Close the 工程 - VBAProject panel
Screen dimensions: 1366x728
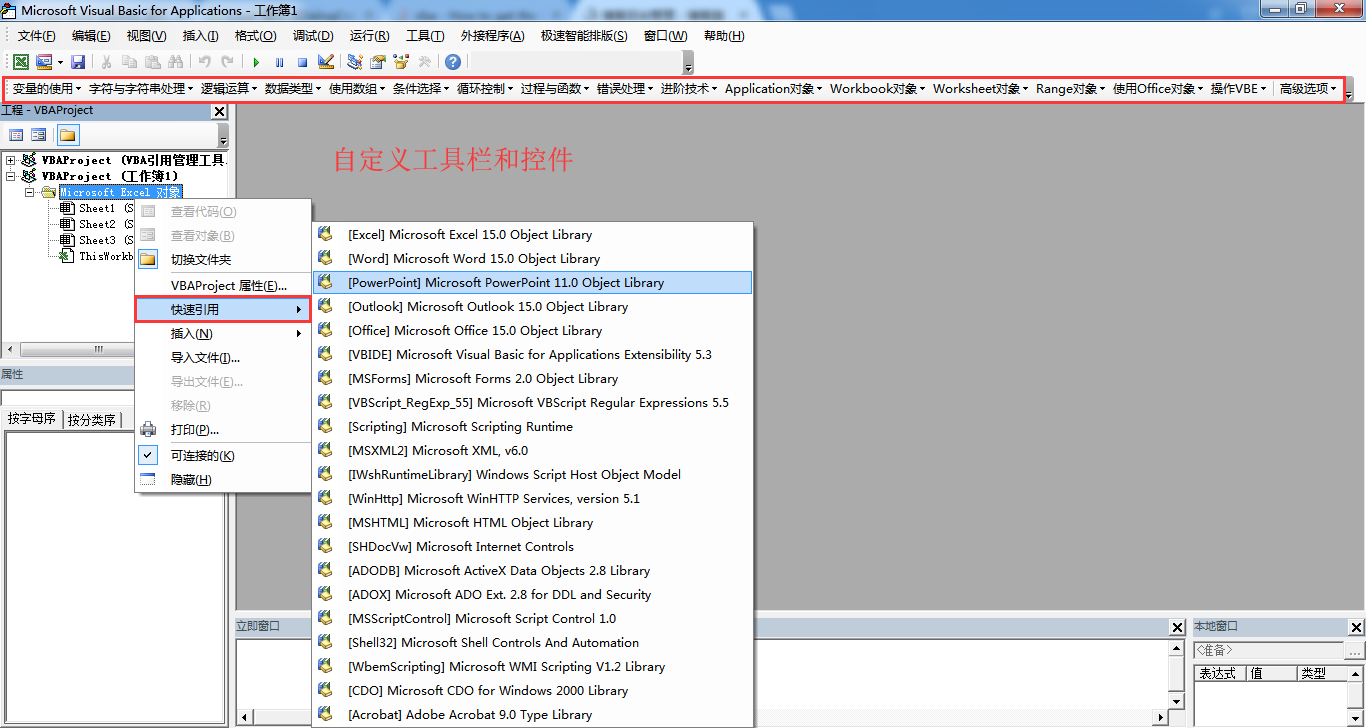pyautogui.click(x=220, y=111)
